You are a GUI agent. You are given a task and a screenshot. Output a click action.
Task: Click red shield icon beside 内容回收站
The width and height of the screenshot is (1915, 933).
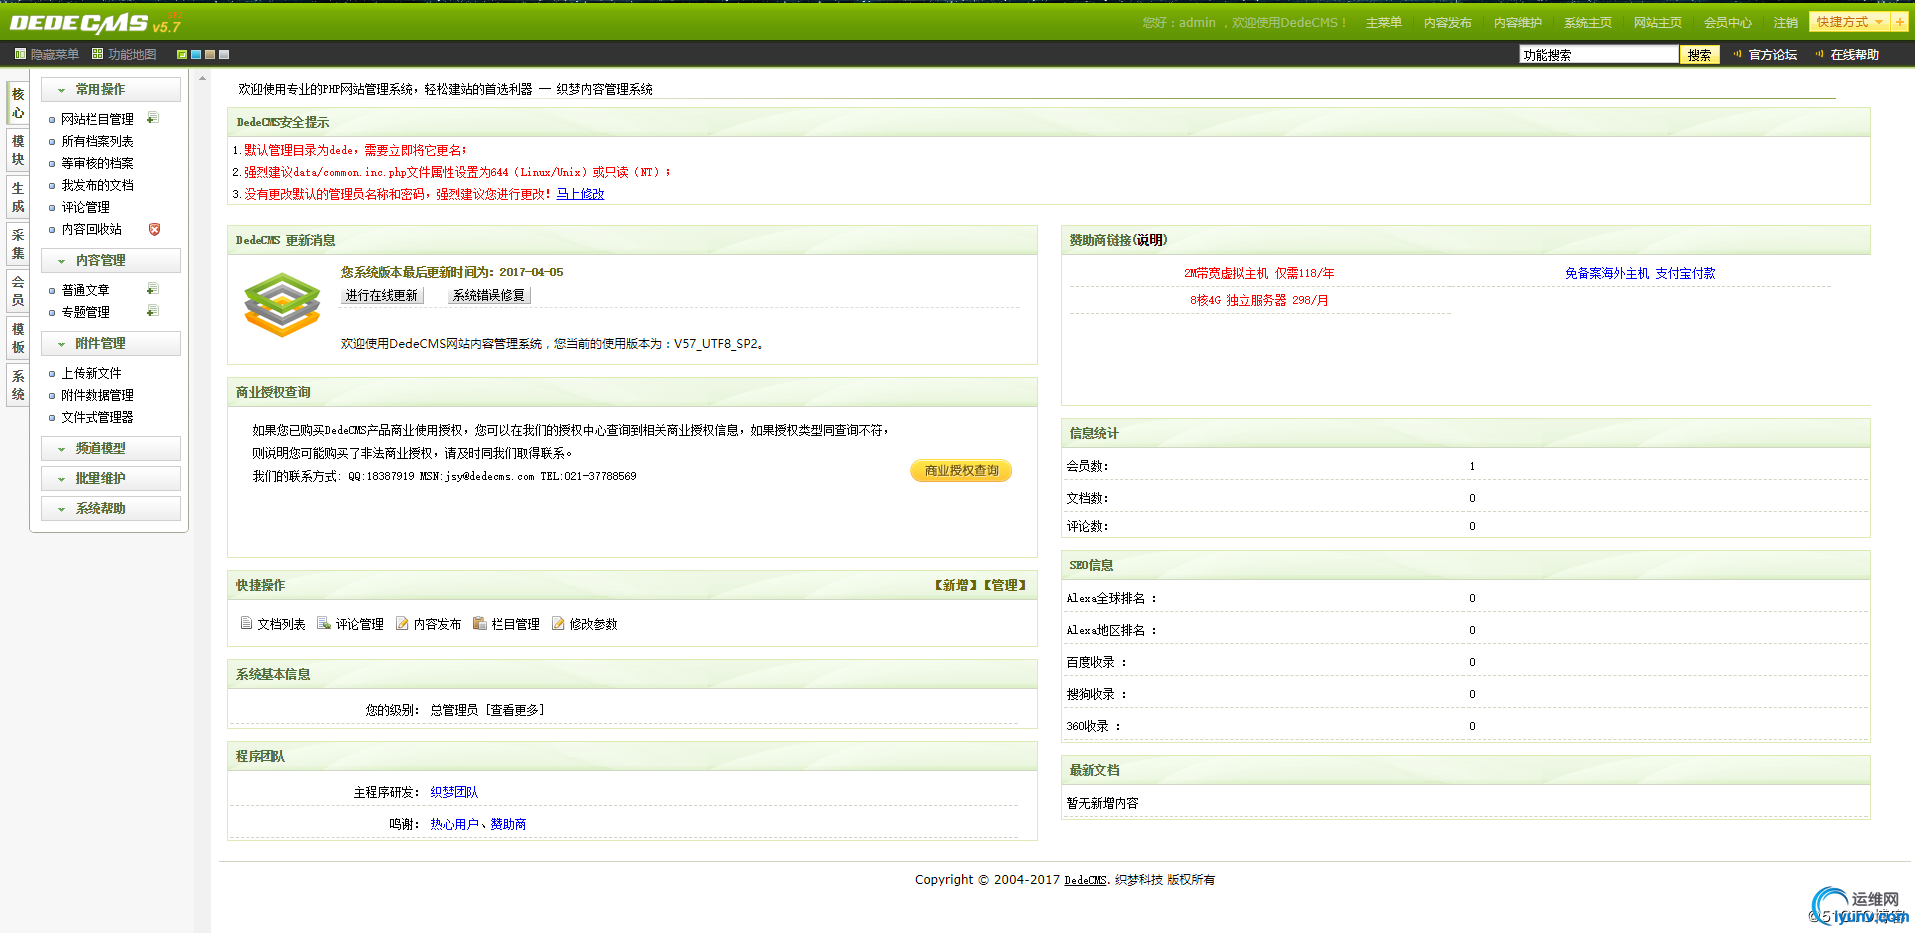[154, 229]
